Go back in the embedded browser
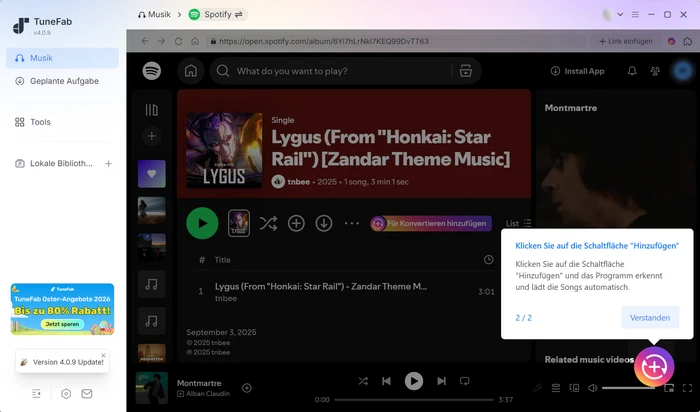 [x=145, y=41]
